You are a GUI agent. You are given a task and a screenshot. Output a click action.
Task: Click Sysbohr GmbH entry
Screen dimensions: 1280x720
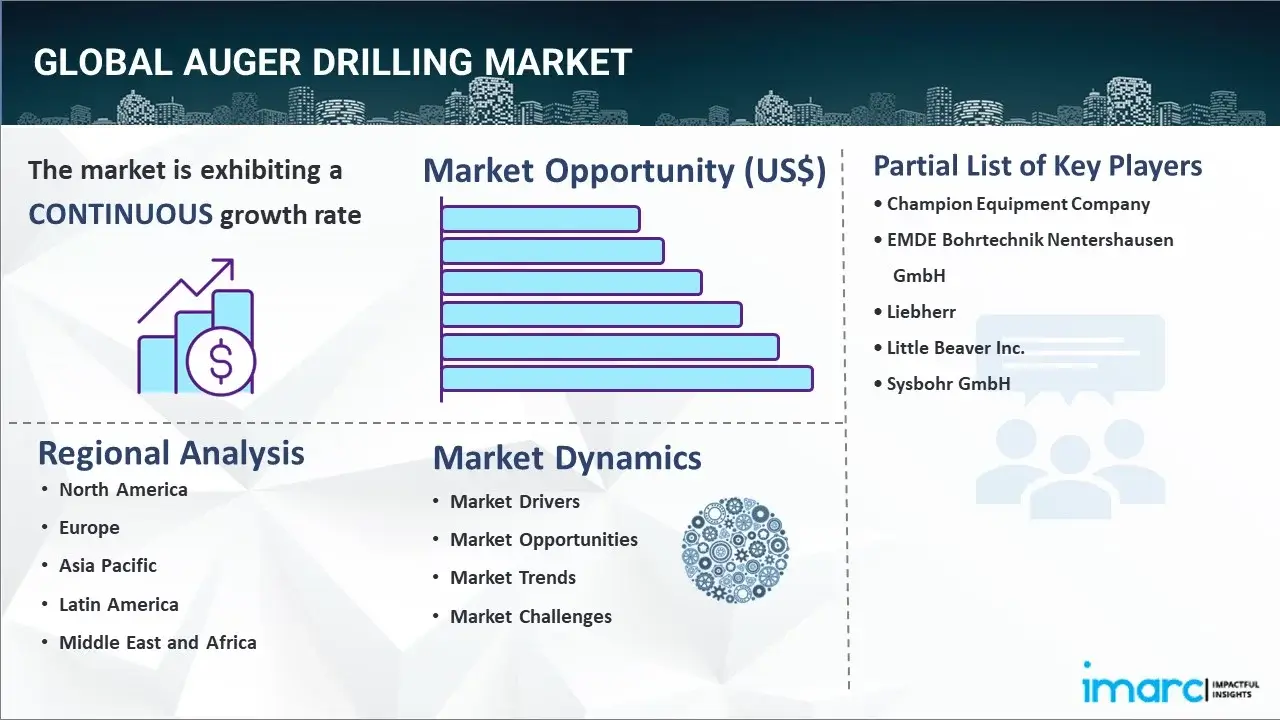[948, 383]
